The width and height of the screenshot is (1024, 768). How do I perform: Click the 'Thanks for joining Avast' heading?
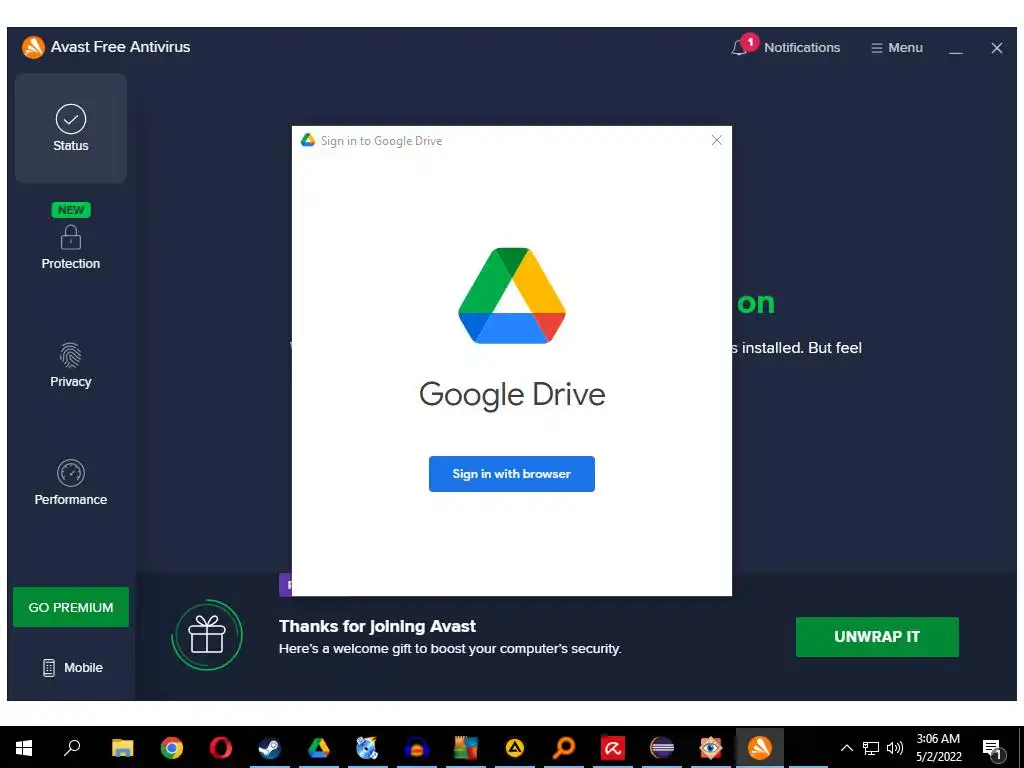(x=377, y=626)
